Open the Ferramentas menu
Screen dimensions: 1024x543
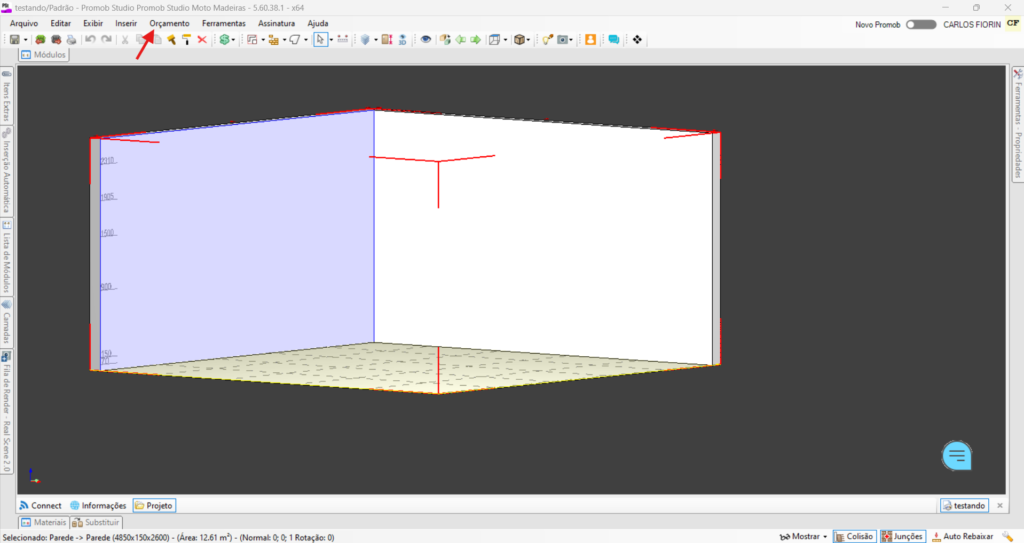223,23
